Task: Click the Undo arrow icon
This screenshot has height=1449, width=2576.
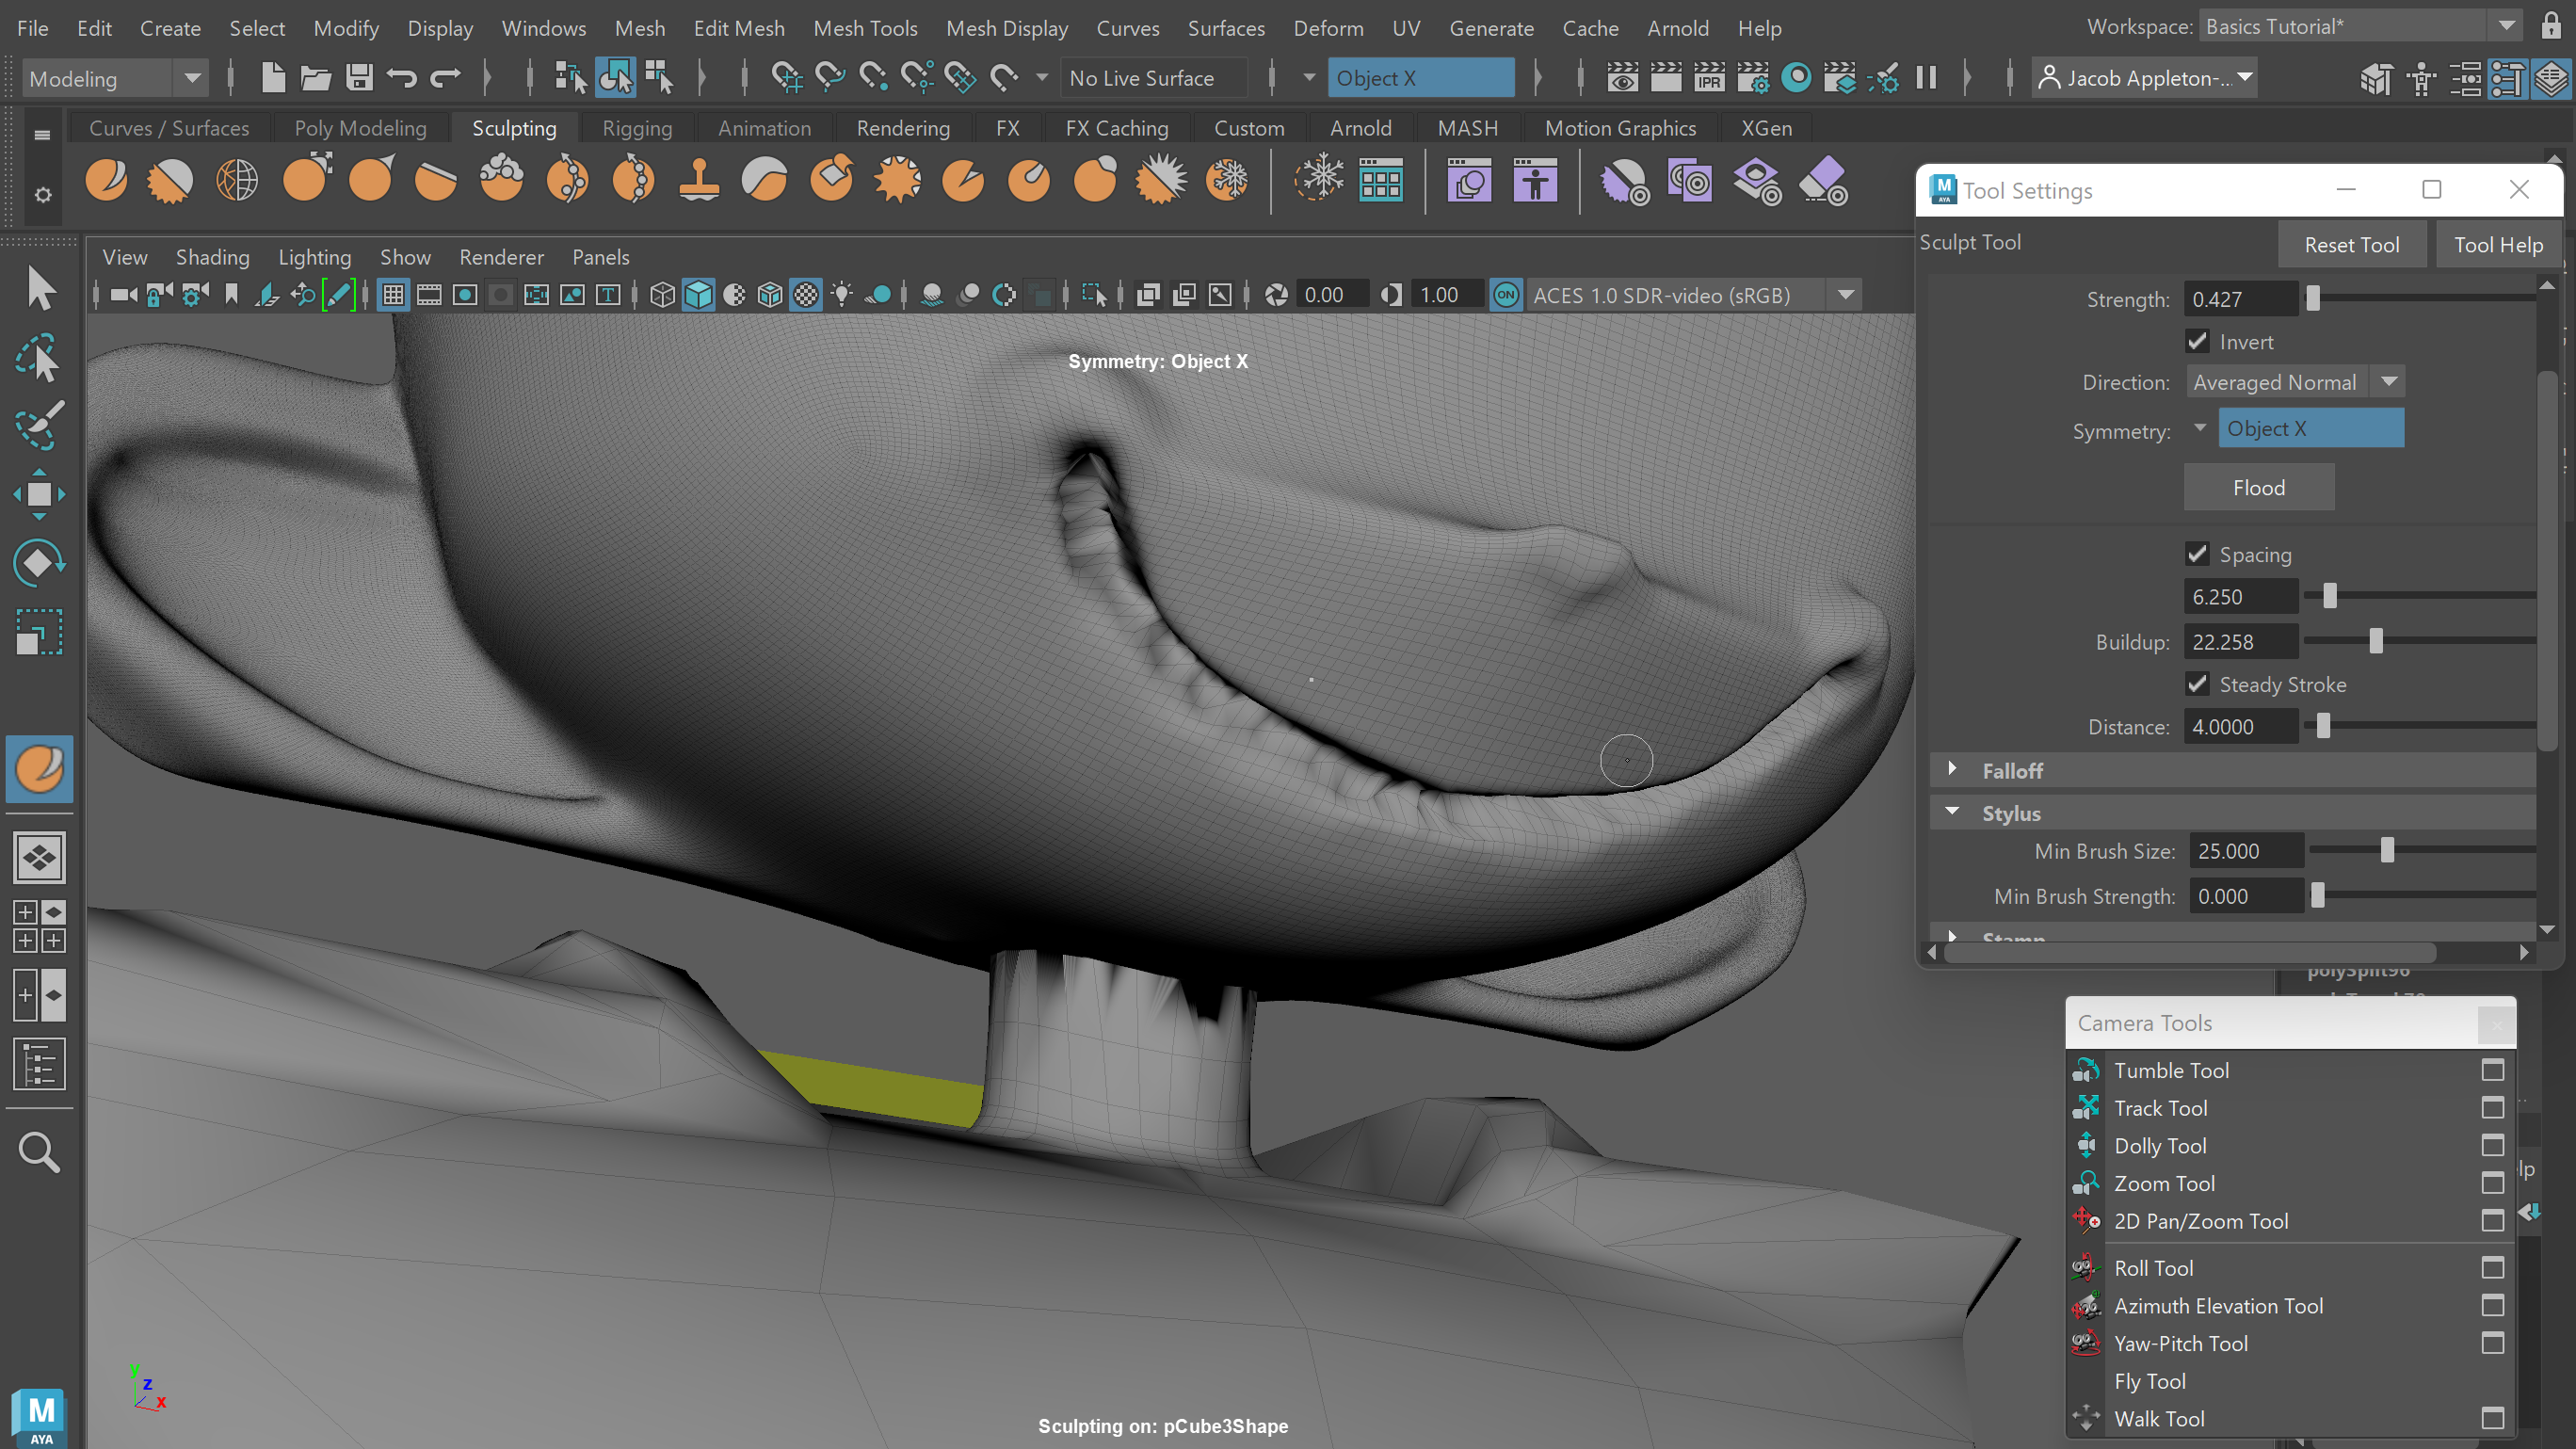Action: [x=402, y=78]
